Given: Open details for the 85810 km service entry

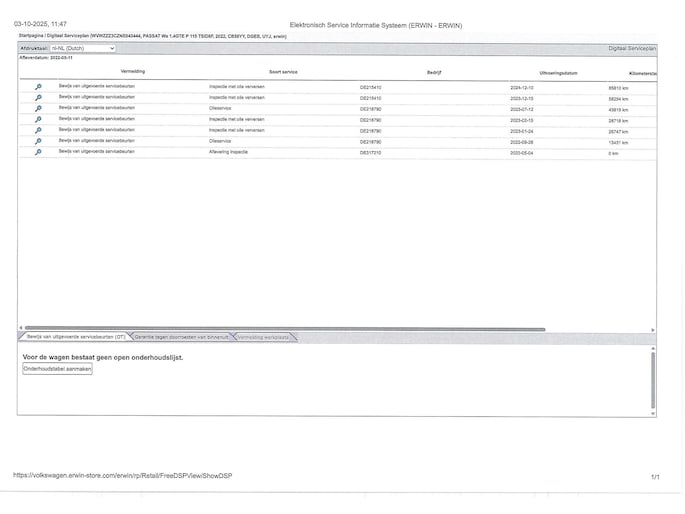Looking at the screenshot, I should click(38, 87).
